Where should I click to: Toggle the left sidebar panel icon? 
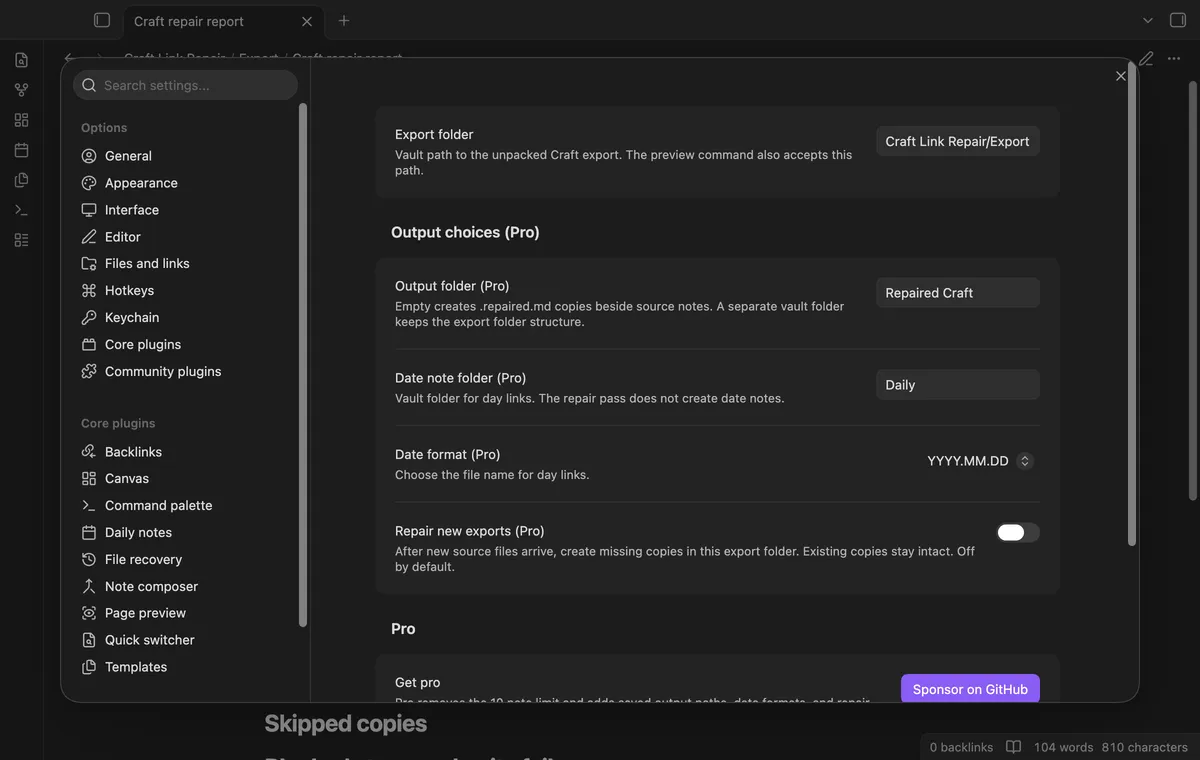pos(101,20)
